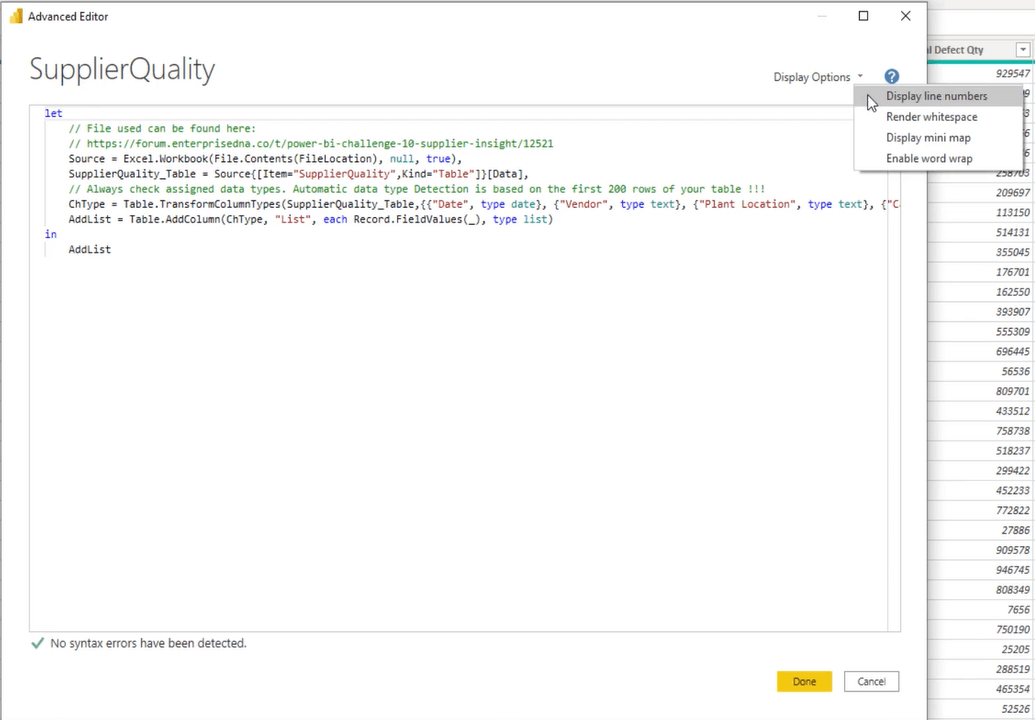Close the Advanced Editor window

(x=906, y=16)
